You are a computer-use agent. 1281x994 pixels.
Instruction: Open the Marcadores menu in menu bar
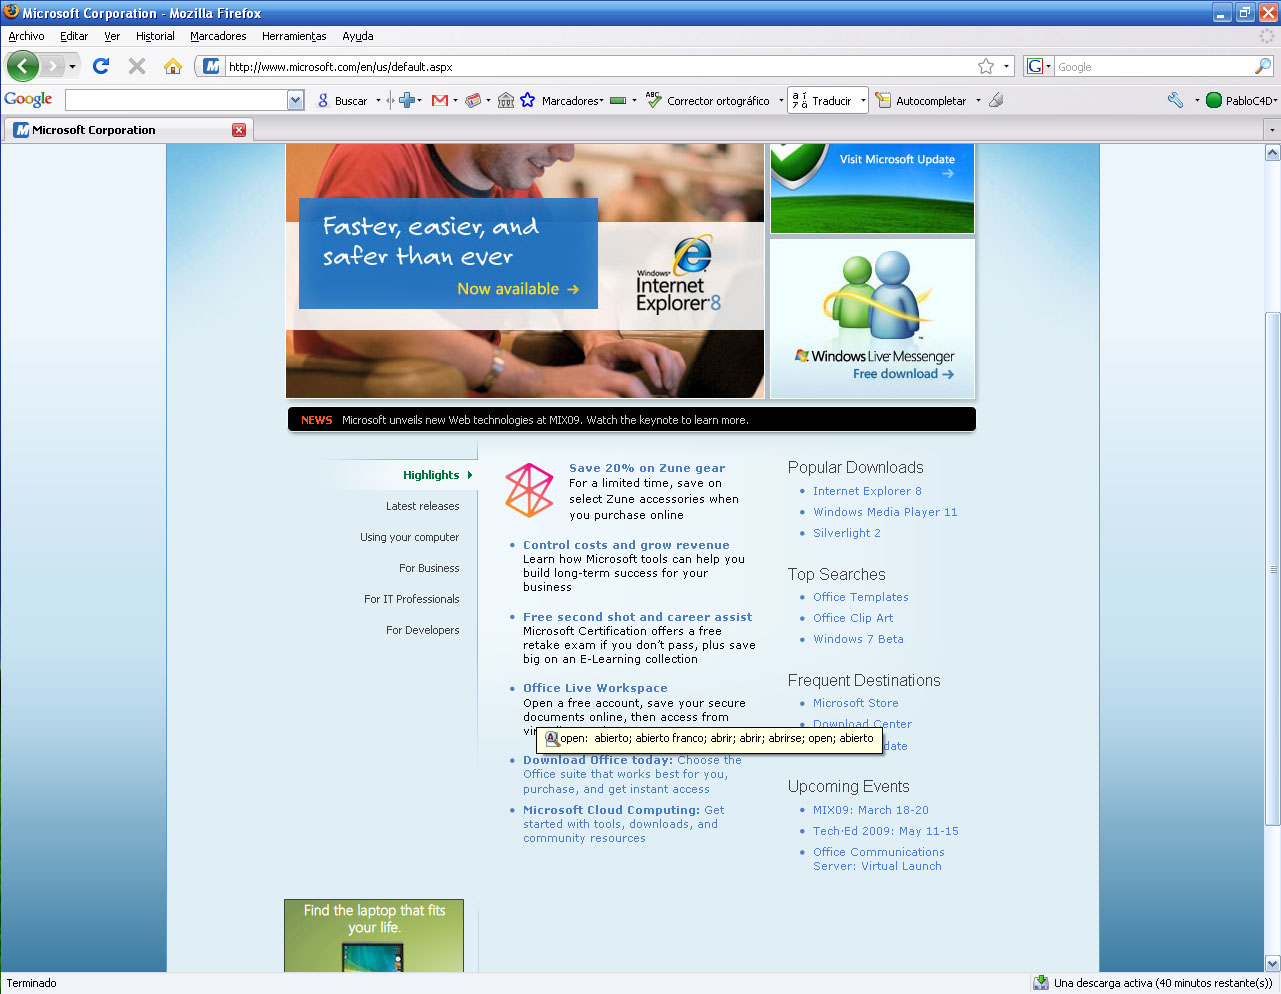218,36
